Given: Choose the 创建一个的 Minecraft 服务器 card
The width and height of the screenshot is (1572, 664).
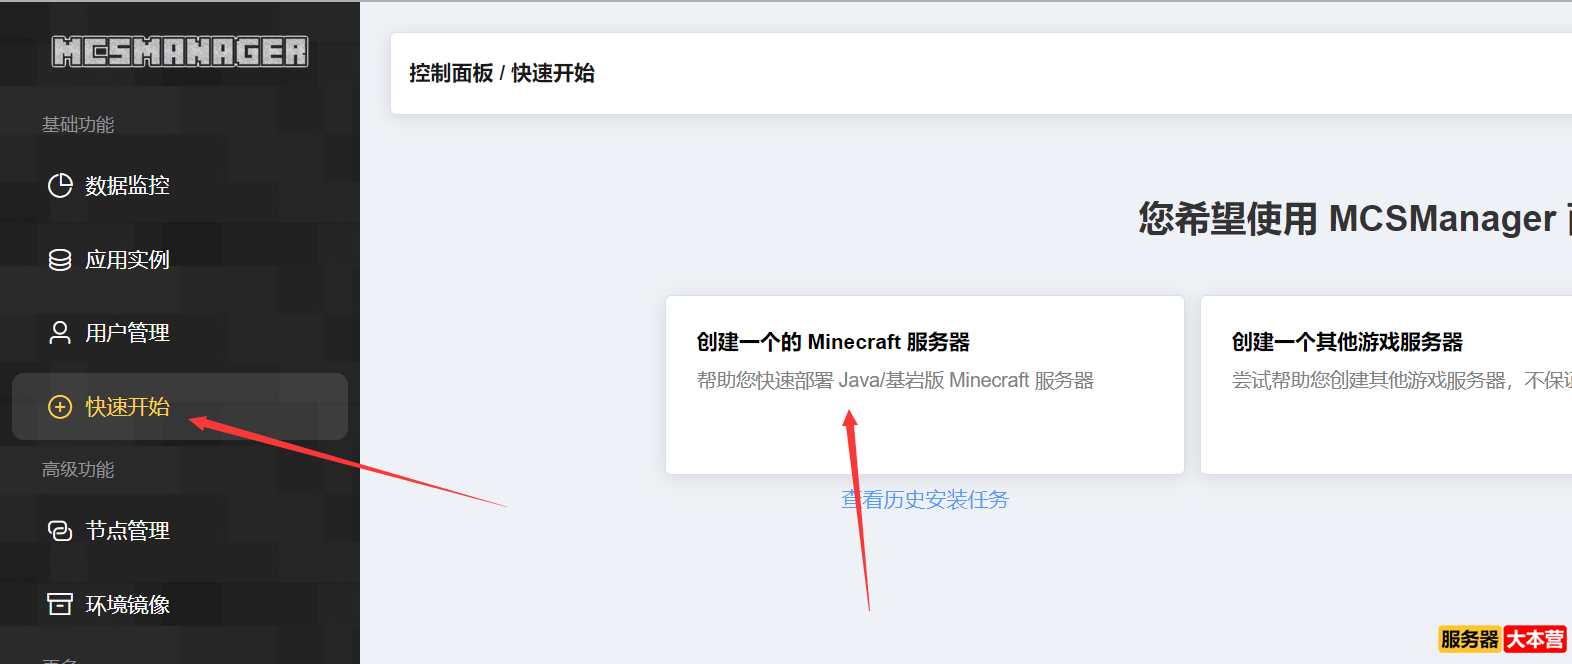Looking at the screenshot, I should pos(925,385).
